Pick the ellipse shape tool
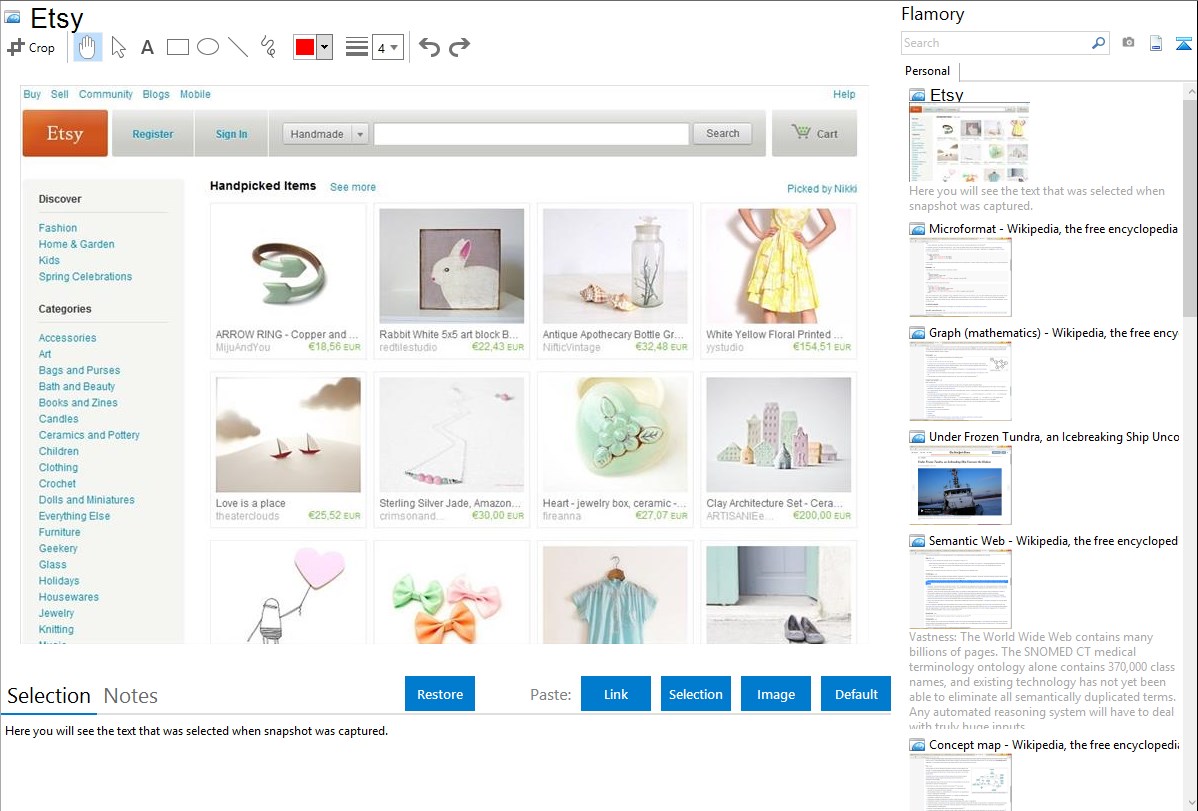 coord(208,47)
